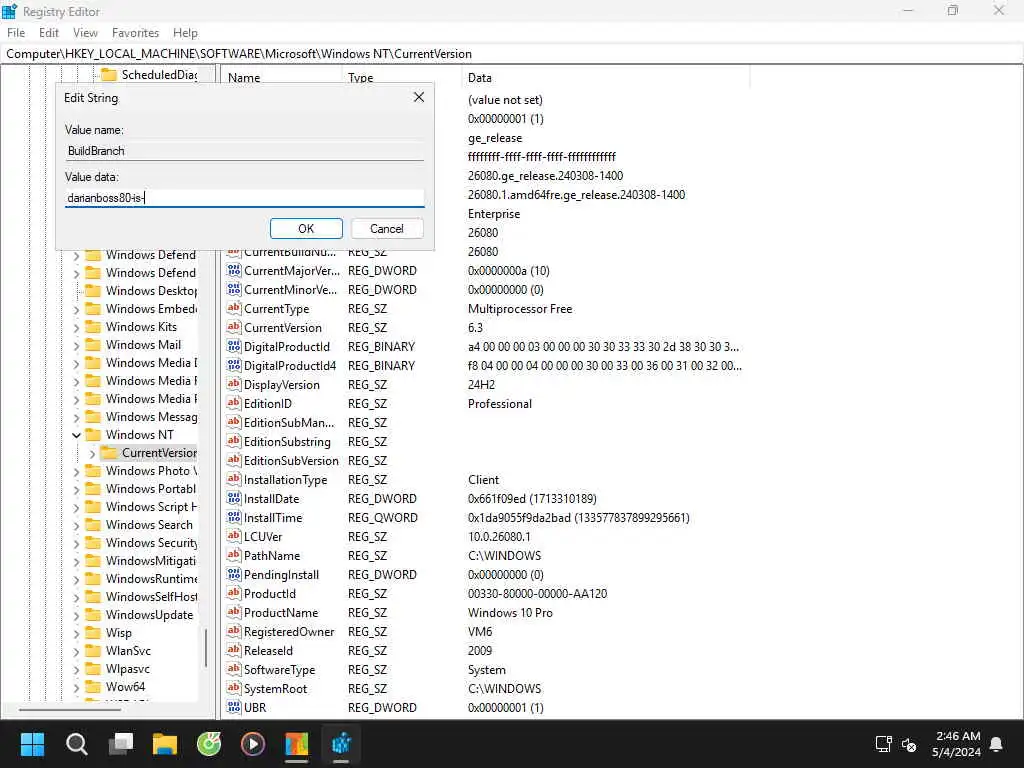
Task: Expand the Windows Mail node
Action: click(76, 345)
